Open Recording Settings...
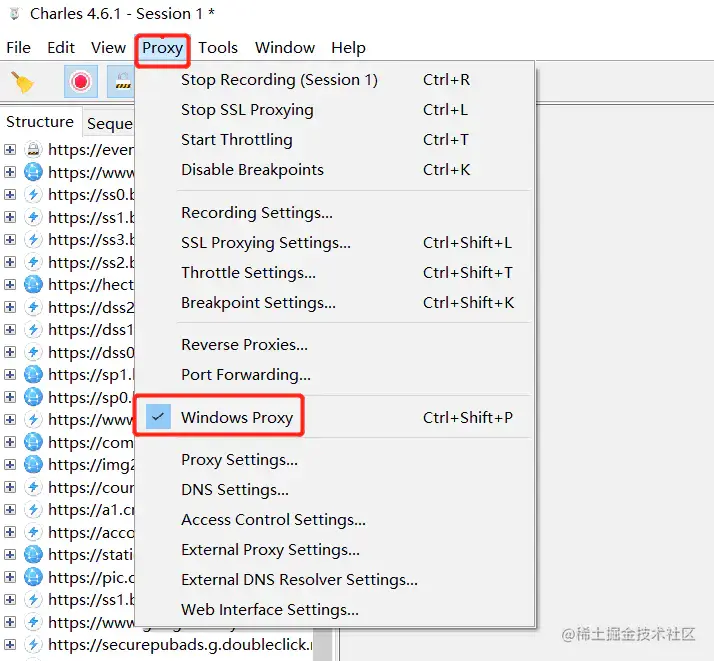 (334, 213)
